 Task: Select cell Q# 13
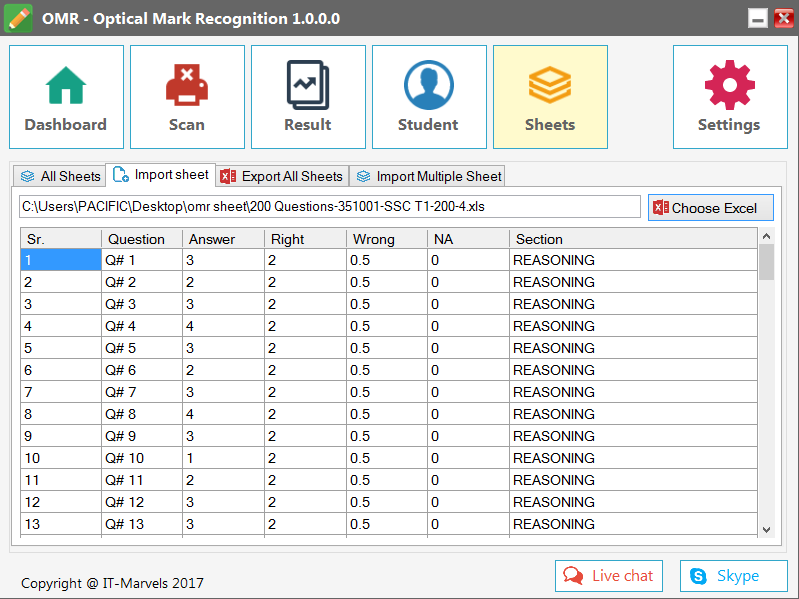(x=142, y=524)
